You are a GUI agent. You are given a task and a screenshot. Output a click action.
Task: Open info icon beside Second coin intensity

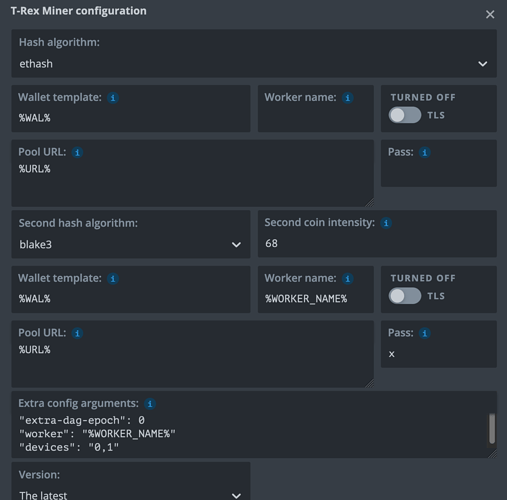(386, 223)
